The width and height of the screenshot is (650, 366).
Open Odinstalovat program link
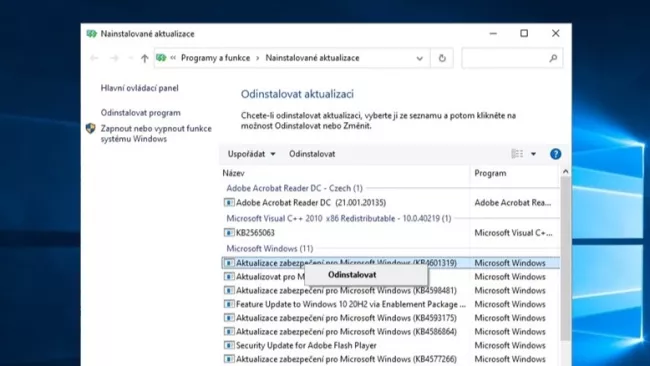(x=141, y=113)
